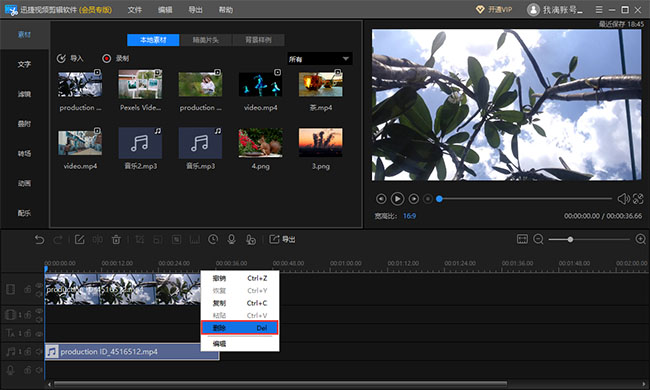Open the 滤镜 filters sidebar panel
650x390 pixels.
tap(24, 94)
